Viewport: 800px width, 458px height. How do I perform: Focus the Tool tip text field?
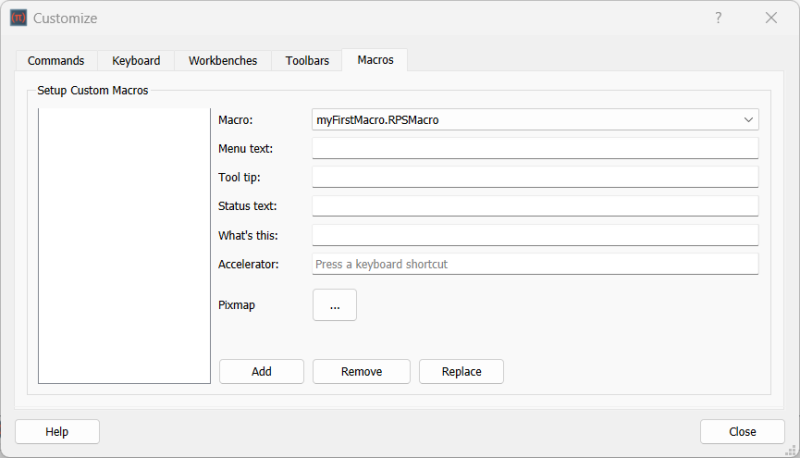pos(535,177)
